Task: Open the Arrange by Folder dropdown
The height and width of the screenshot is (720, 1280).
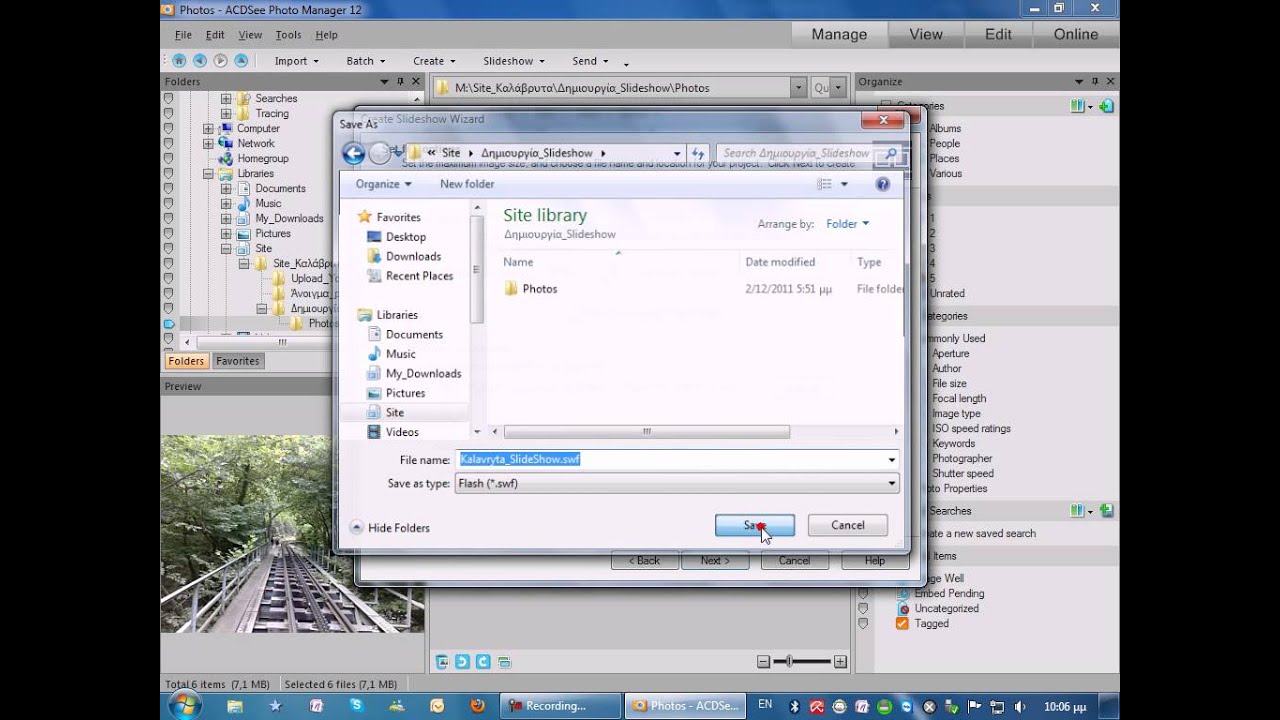Action: click(848, 224)
